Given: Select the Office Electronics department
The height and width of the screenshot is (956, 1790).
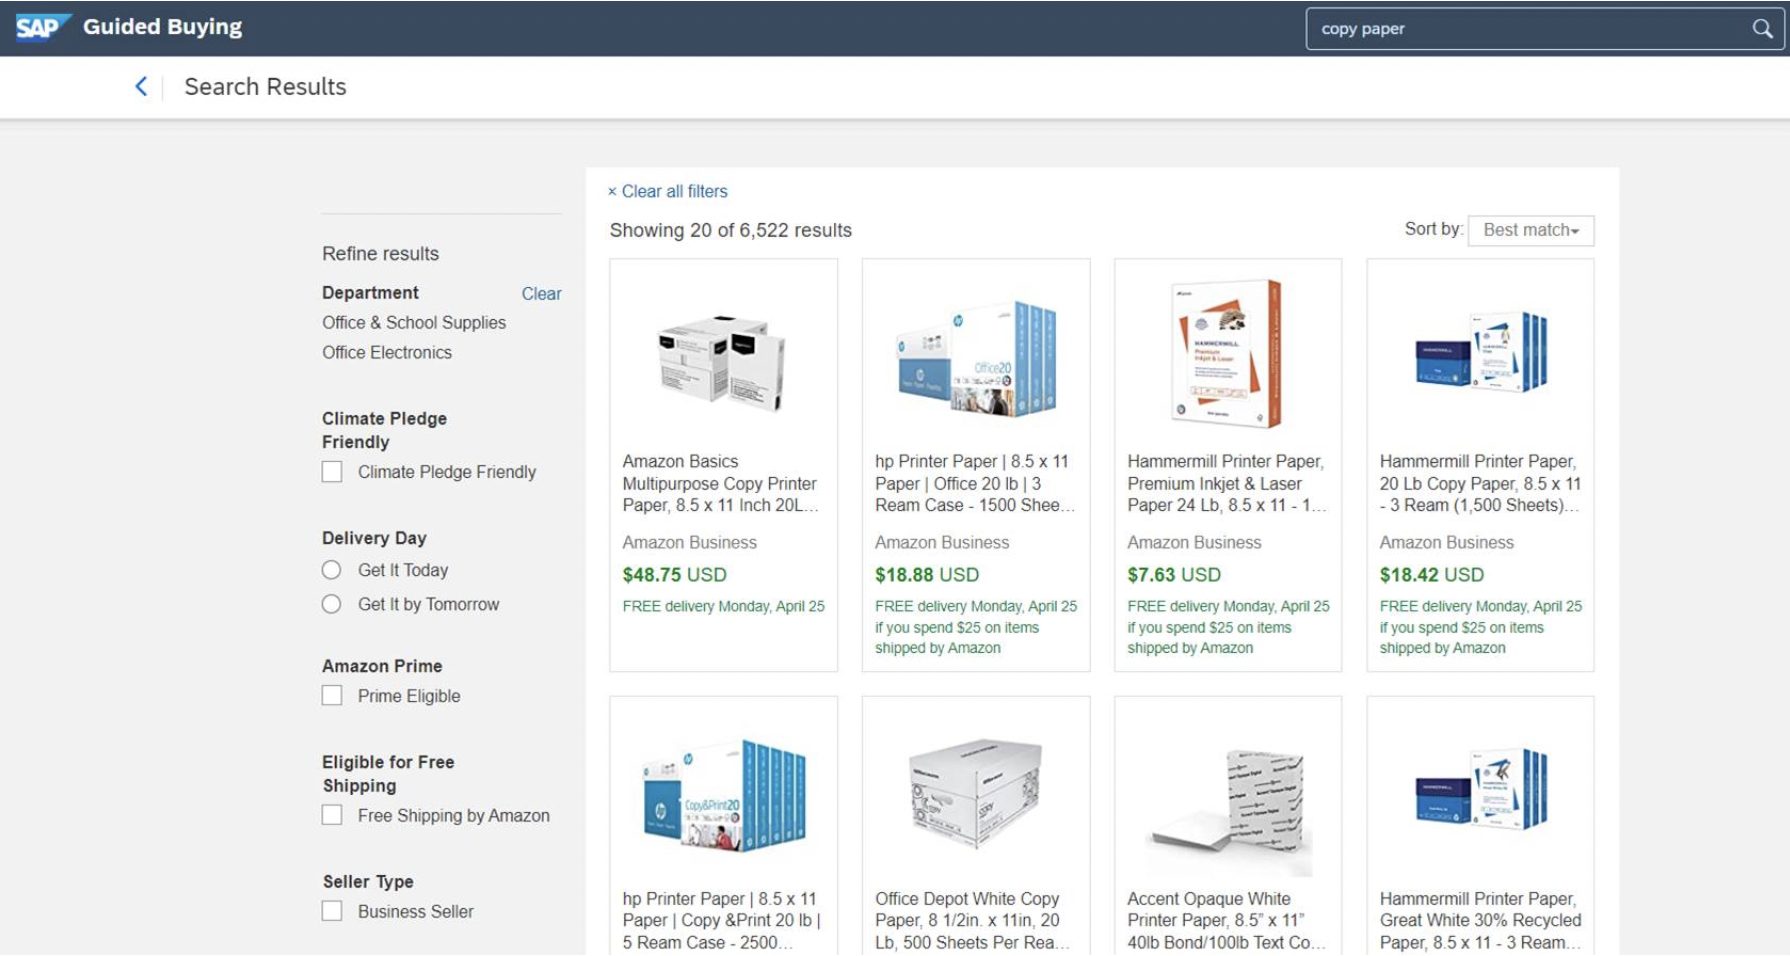Looking at the screenshot, I should [x=388, y=352].
